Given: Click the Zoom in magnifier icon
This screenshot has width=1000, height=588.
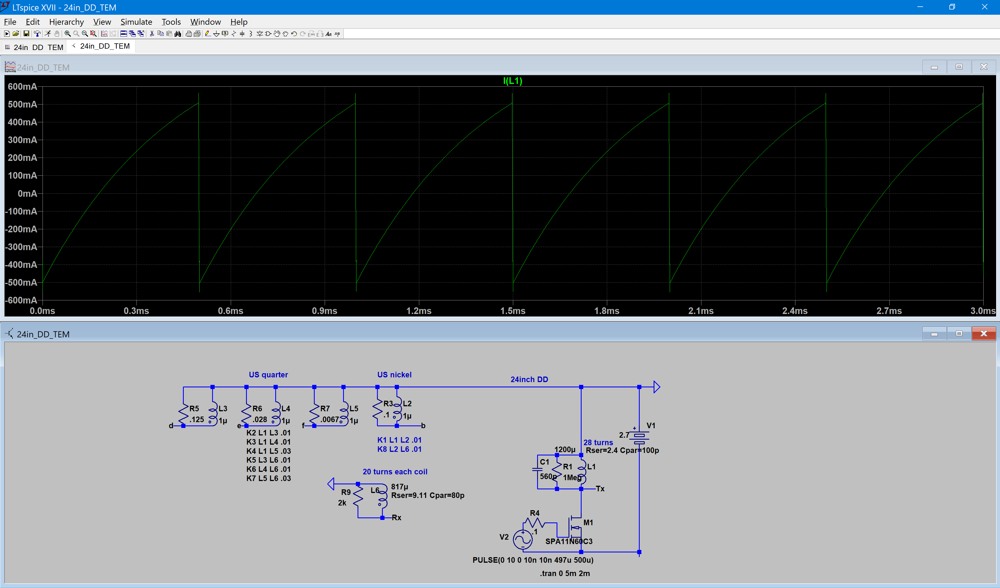Looking at the screenshot, I should click(68, 34).
